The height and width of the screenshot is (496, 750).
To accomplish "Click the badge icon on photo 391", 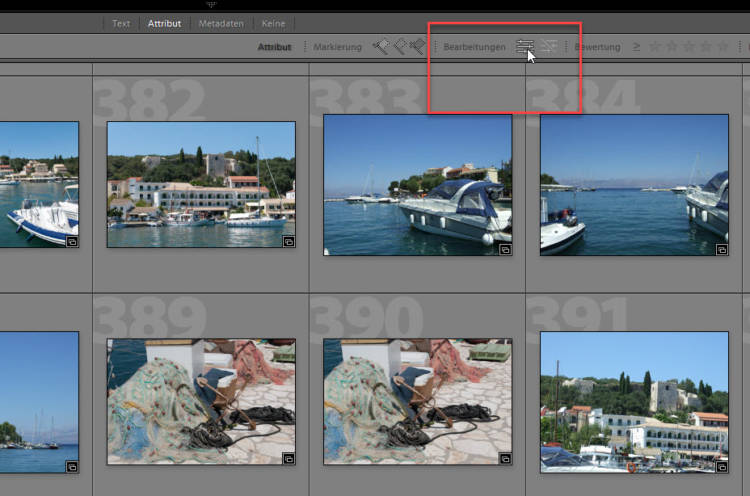I will coord(721,466).
